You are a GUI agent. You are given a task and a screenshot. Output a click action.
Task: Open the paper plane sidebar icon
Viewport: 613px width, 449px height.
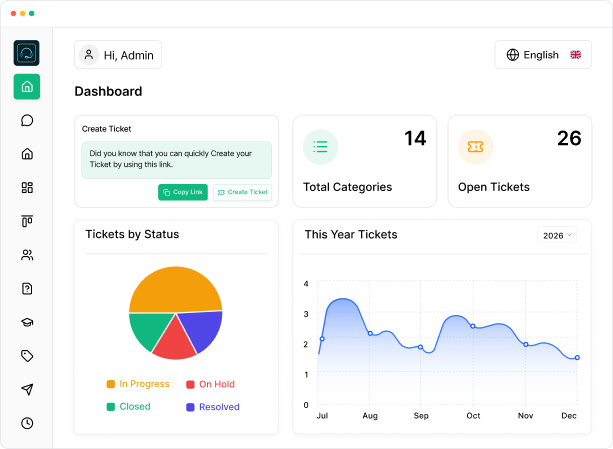point(27,389)
